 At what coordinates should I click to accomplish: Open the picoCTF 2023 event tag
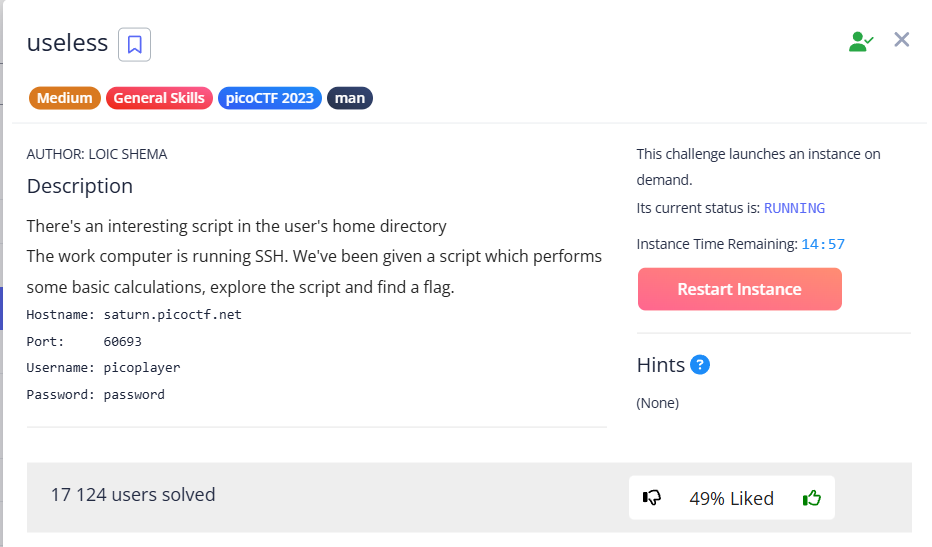tap(269, 98)
